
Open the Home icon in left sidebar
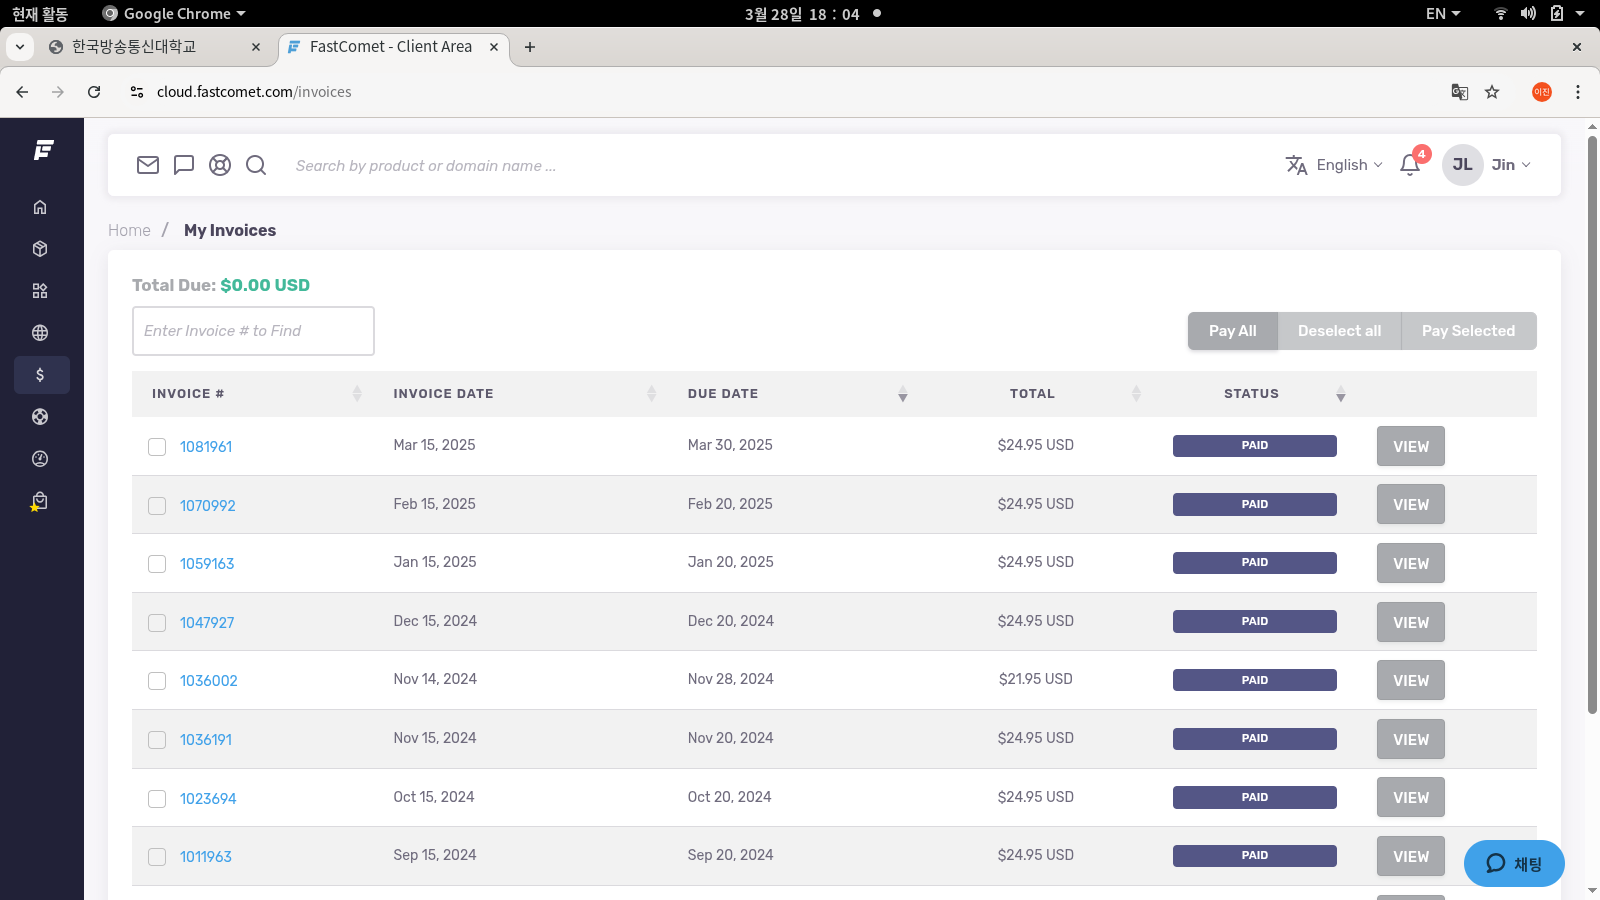[x=40, y=207]
